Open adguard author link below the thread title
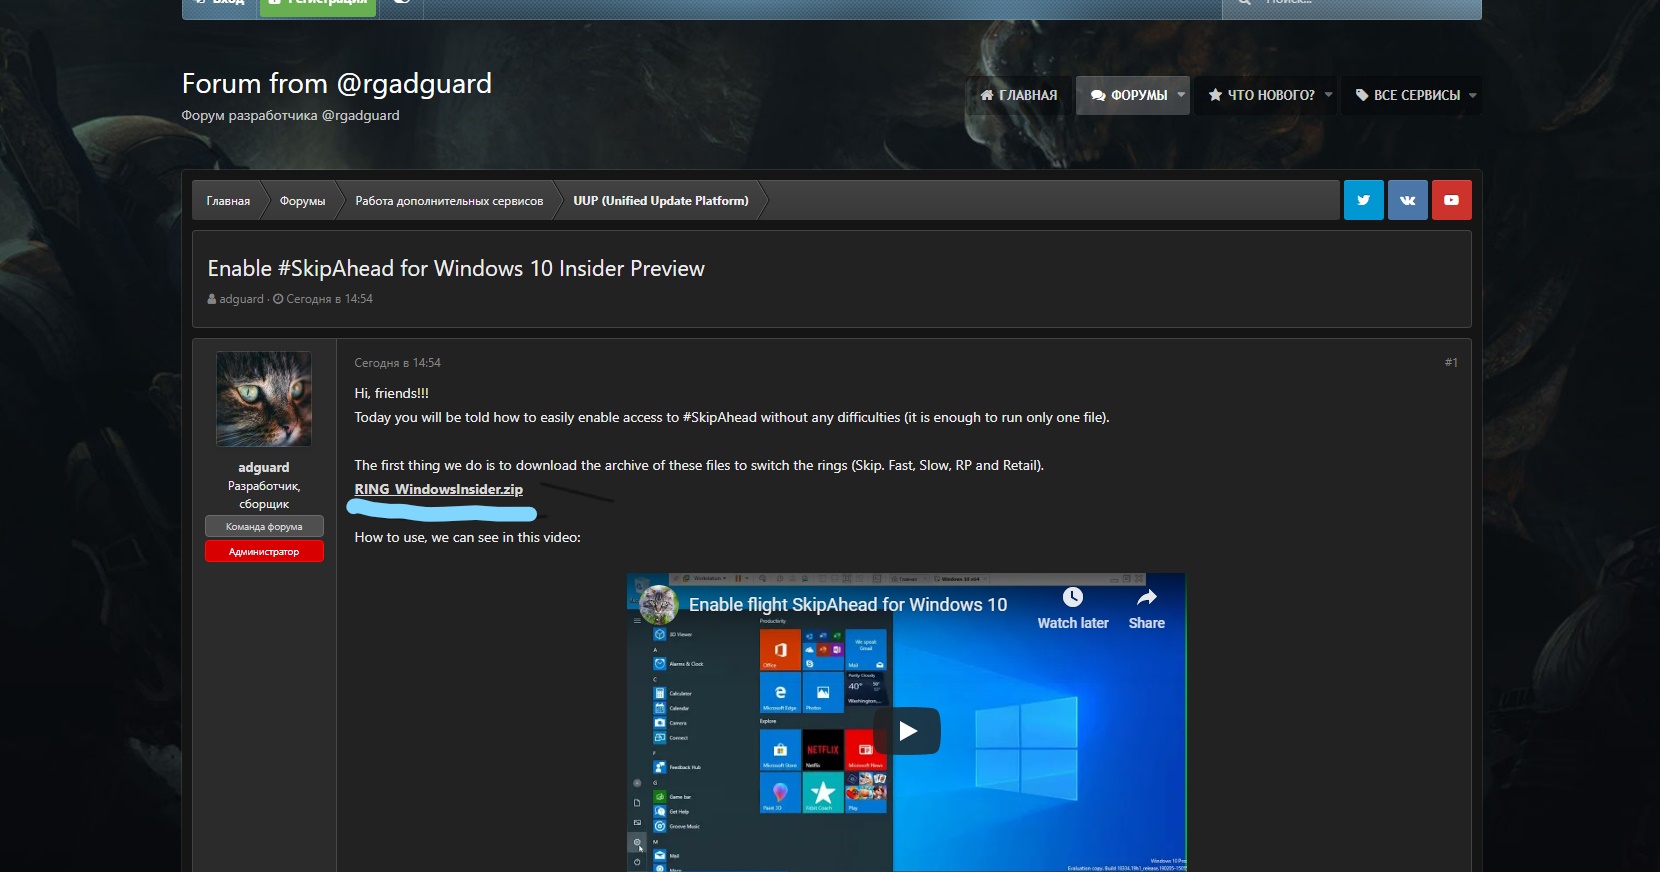This screenshot has width=1660, height=872. coord(241,299)
